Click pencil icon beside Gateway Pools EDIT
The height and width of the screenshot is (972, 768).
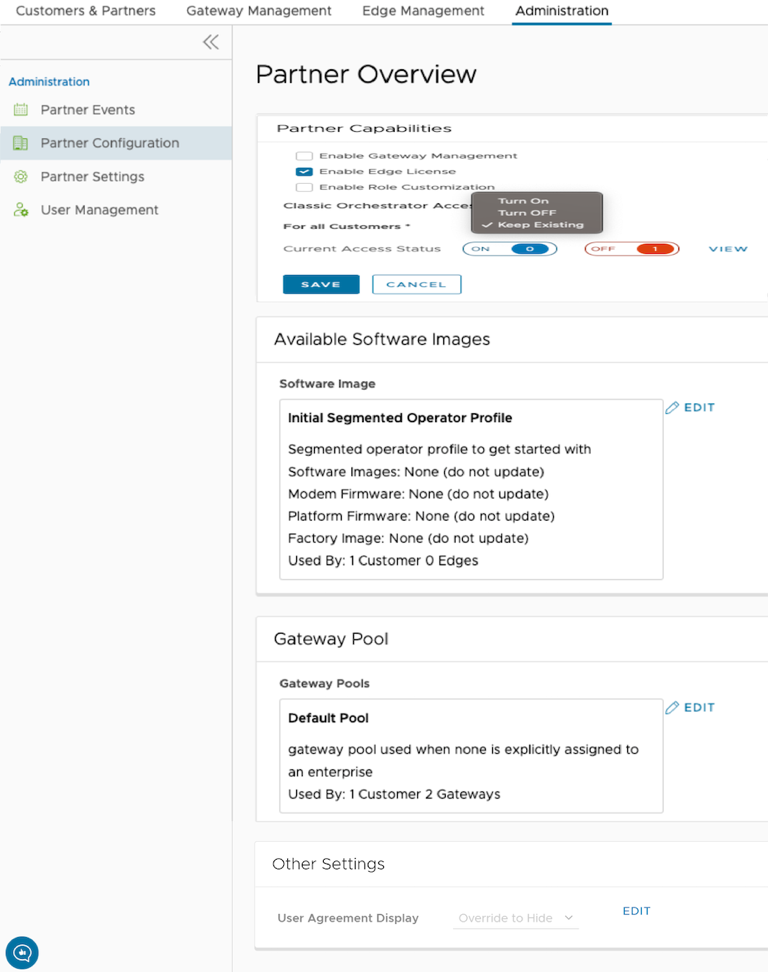click(672, 708)
